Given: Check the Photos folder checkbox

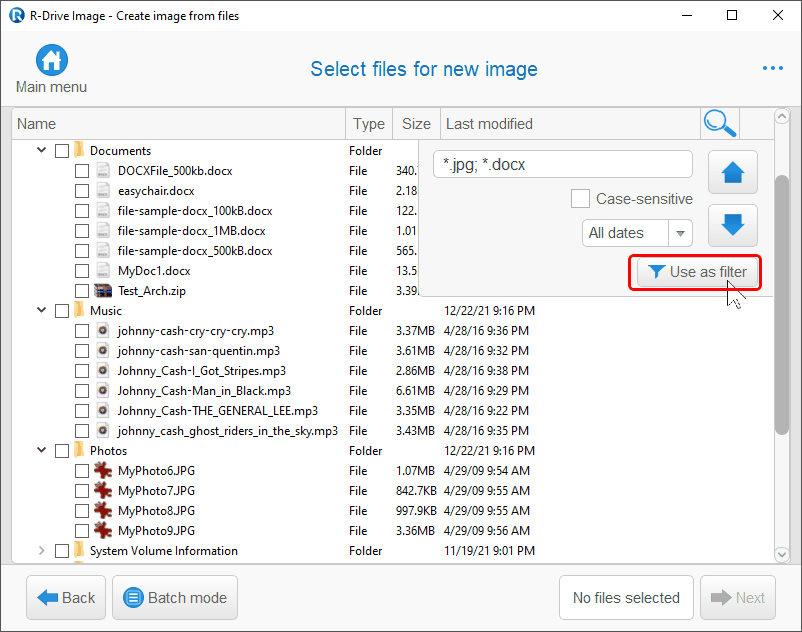Looking at the screenshot, I should 62,451.
